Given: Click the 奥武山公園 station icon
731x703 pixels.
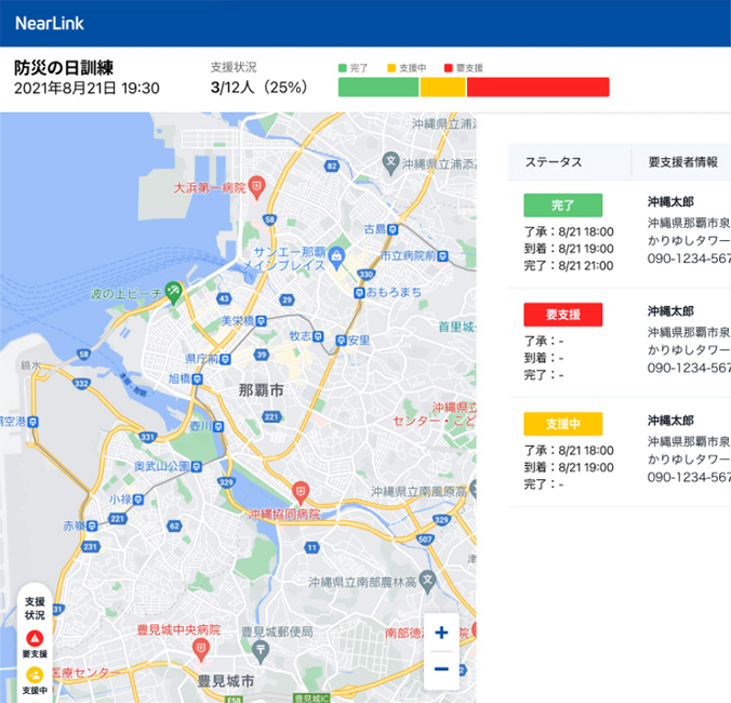Looking at the screenshot, I should coord(197,466).
